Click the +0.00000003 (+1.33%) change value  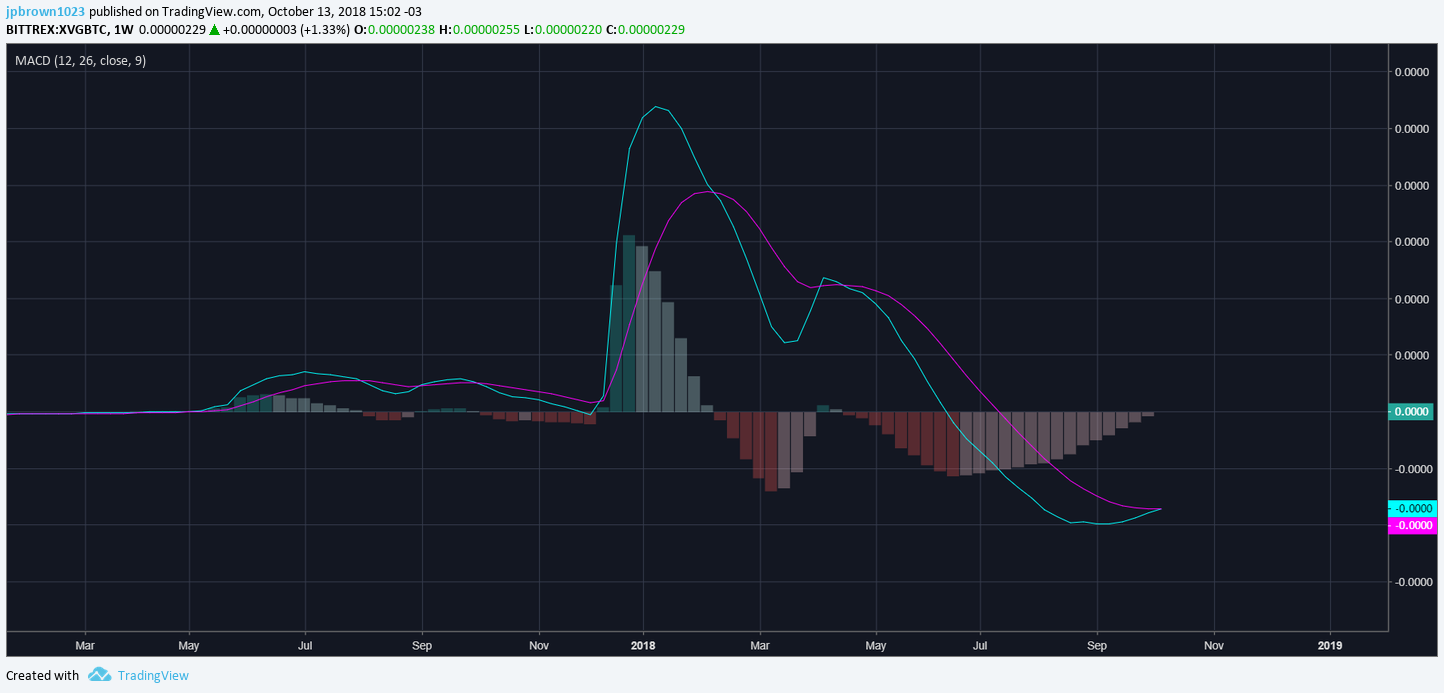pos(286,29)
